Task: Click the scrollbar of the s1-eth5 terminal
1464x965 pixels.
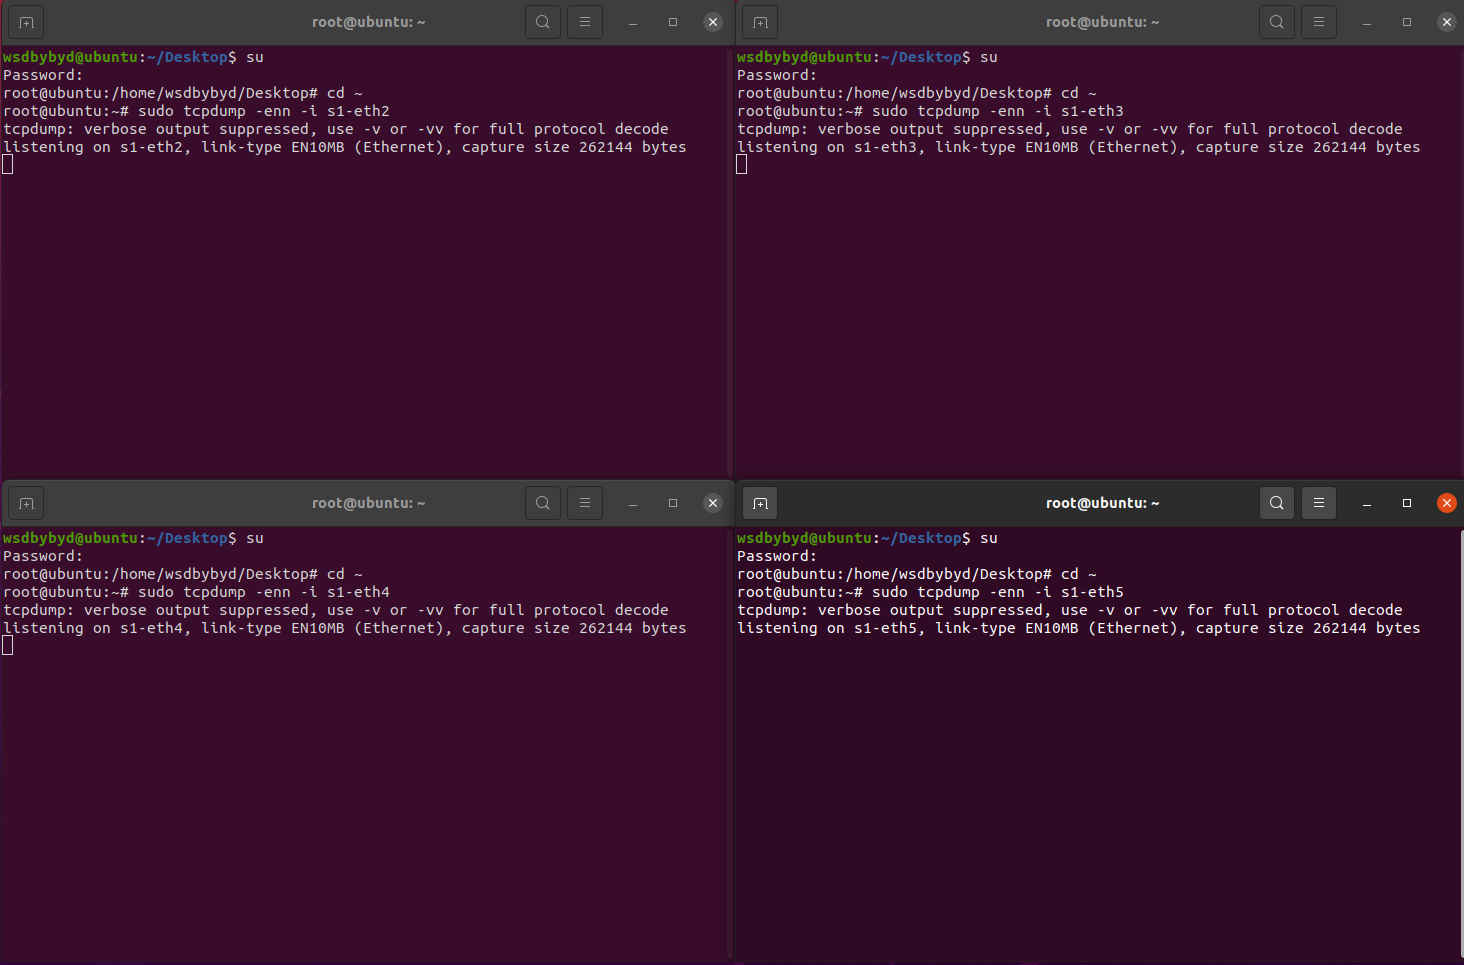Action: (x=1460, y=740)
